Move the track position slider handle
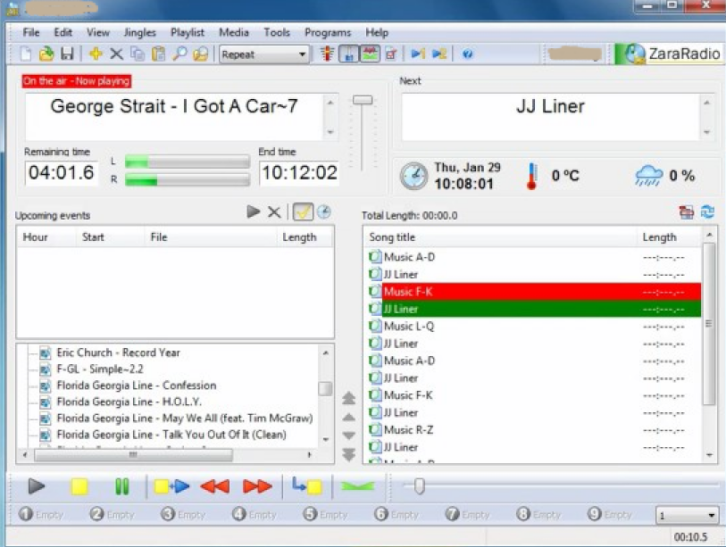This screenshot has height=547, width=726. pyautogui.click(x=419, y=486)
